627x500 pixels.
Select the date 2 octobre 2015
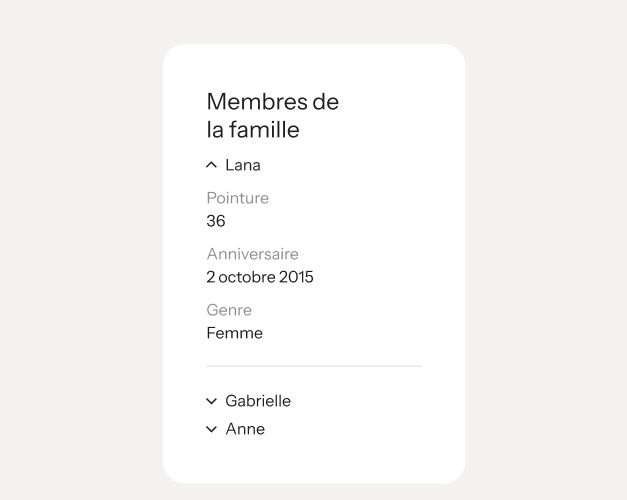pyautogui.click(x=260, y=277)
